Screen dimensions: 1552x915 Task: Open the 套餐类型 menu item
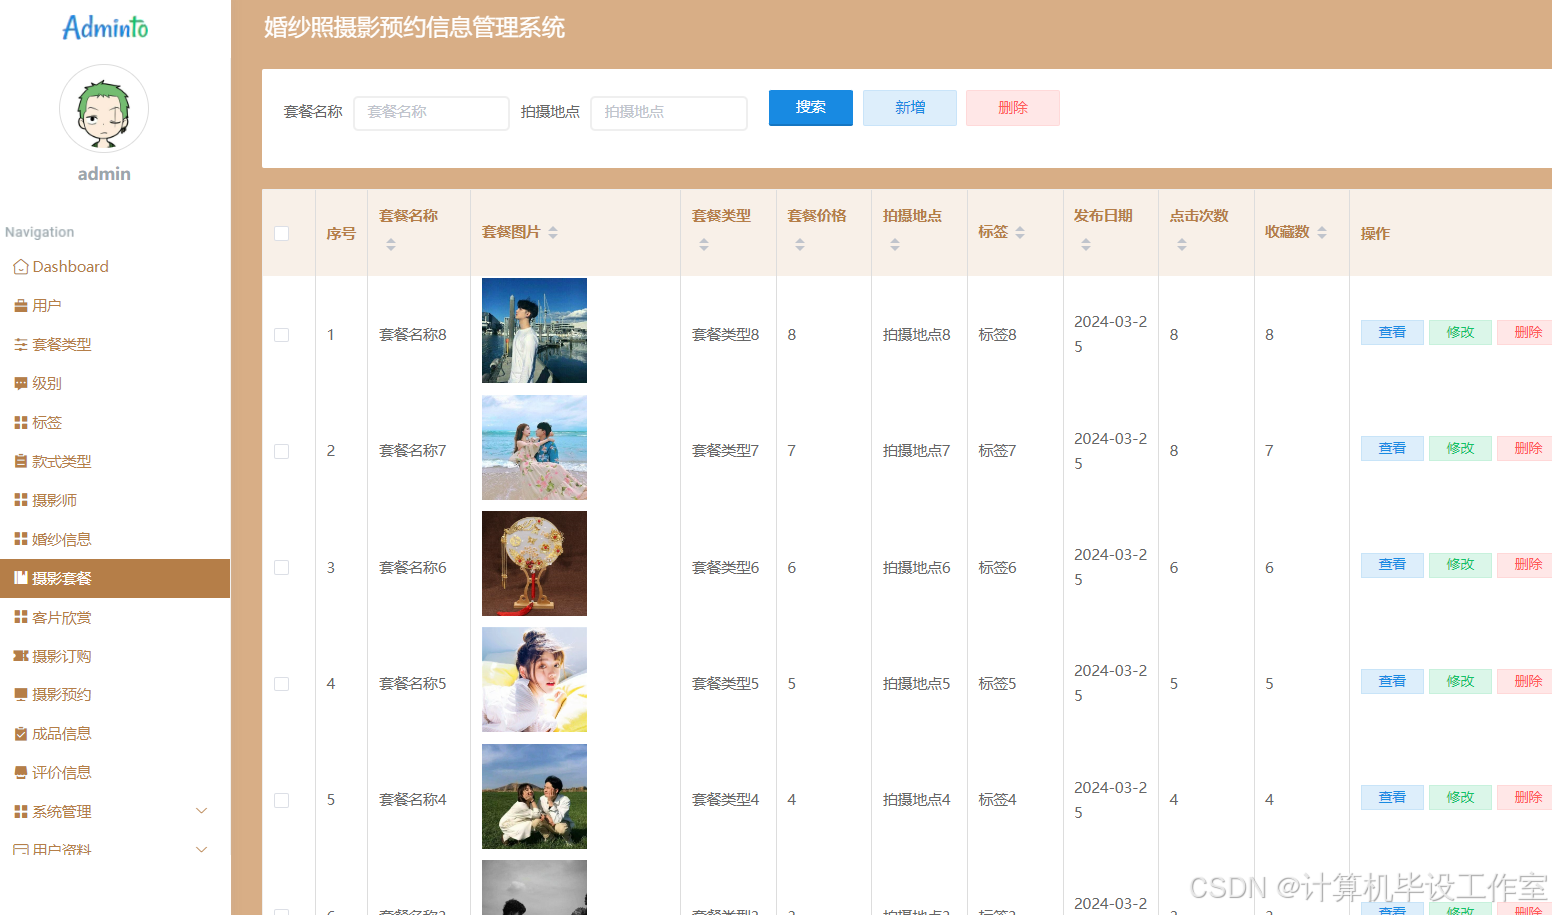[x=115, y=345]
